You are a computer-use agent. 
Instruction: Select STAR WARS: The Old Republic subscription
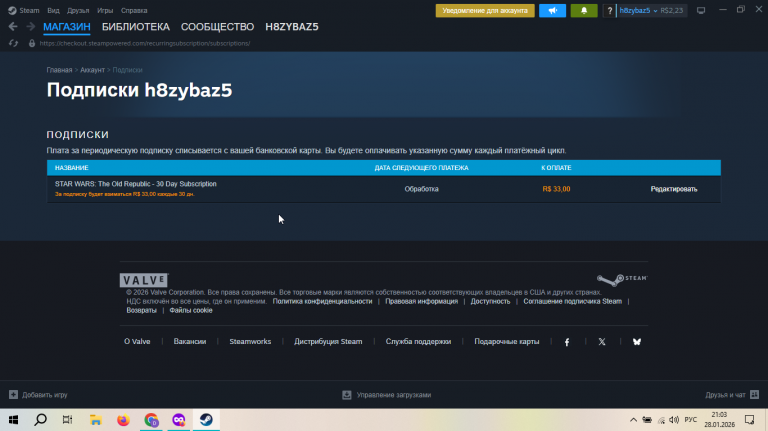[x=136, y=184]
